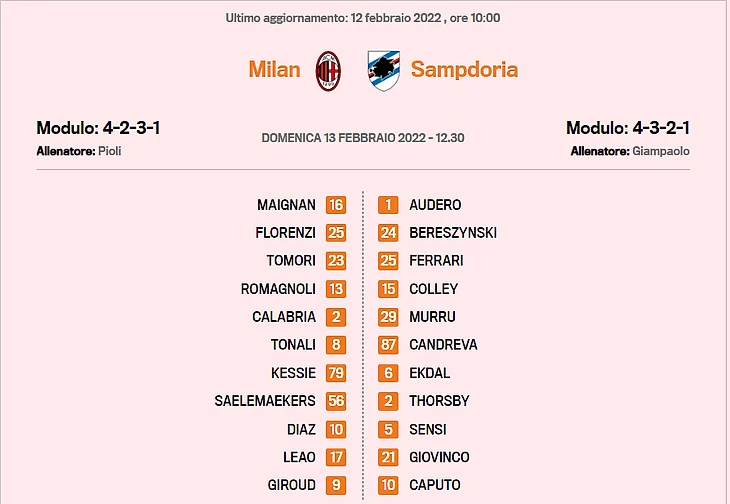The width and height of the screenshot is (730, 504).
Task: Click the Ultimo aggiornamento timestamp line
Action: (363, 18)
